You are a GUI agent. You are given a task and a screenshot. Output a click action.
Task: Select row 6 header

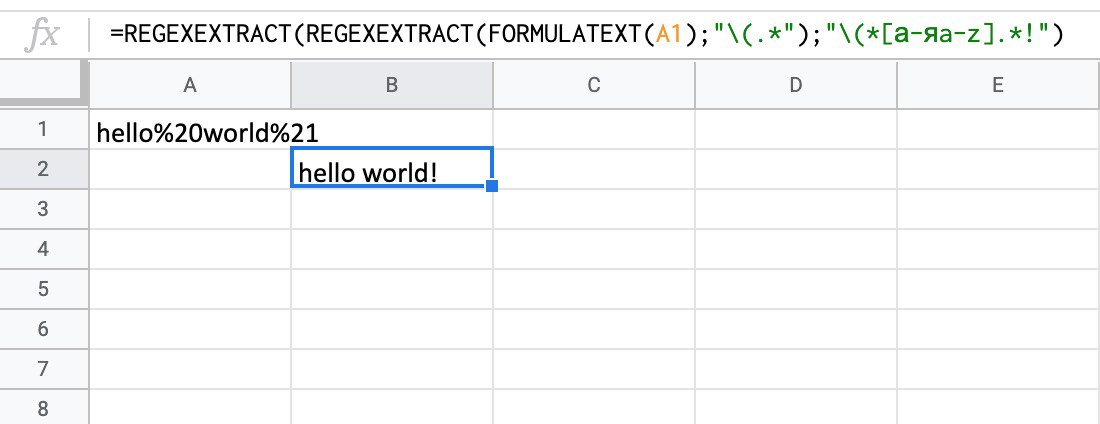point(43,329)
